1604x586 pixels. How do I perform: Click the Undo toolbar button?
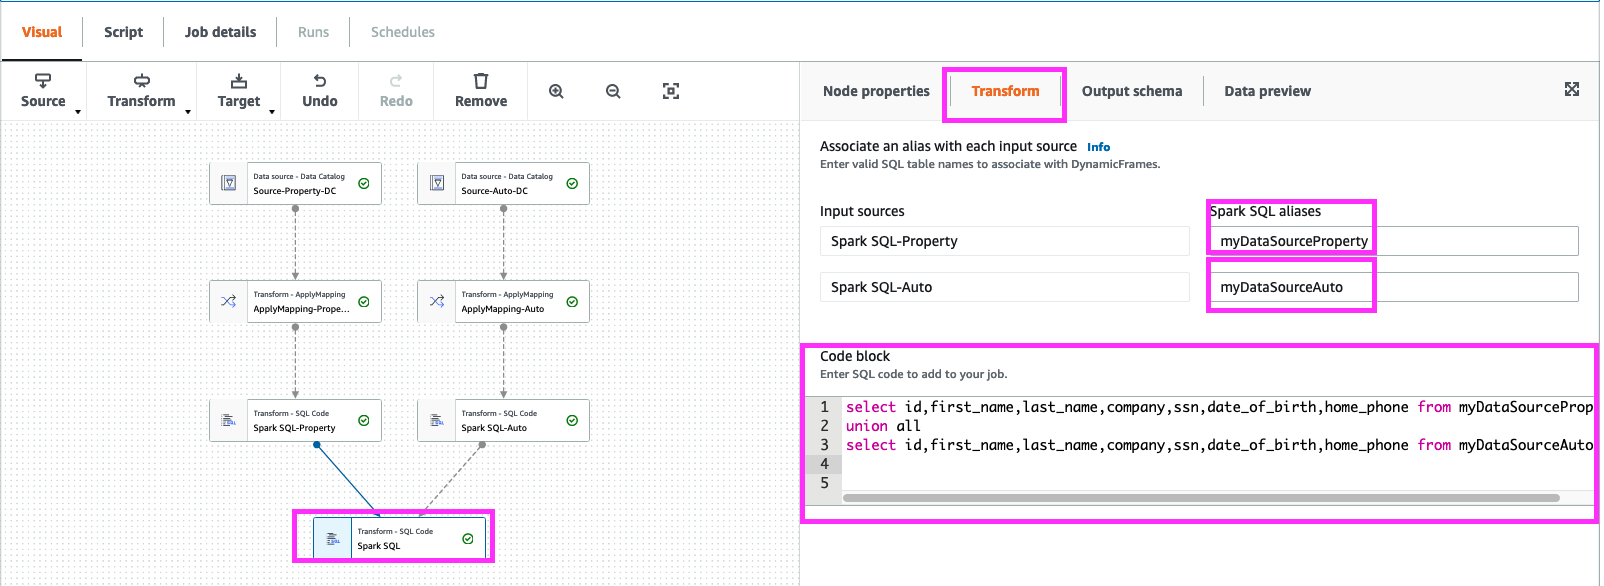tap(319, 90)
